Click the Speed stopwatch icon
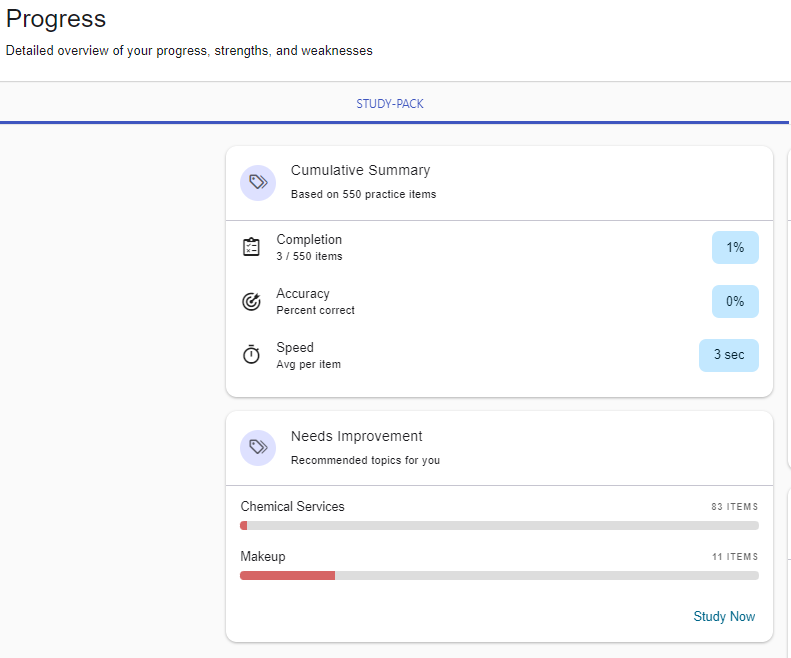The image size is (791, 658). click(x=252, y=355)
